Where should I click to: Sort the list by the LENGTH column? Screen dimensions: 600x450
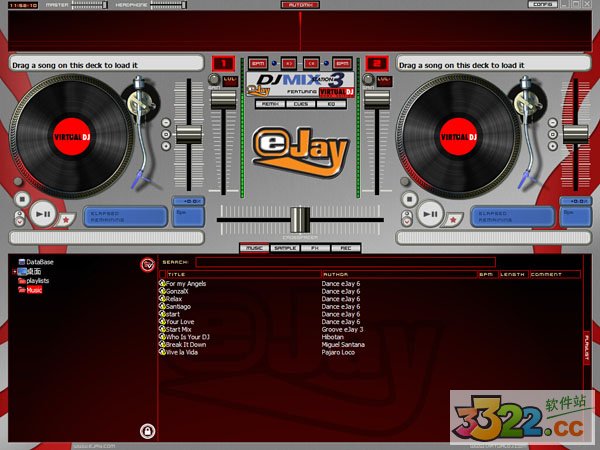(x=514, y=274)
